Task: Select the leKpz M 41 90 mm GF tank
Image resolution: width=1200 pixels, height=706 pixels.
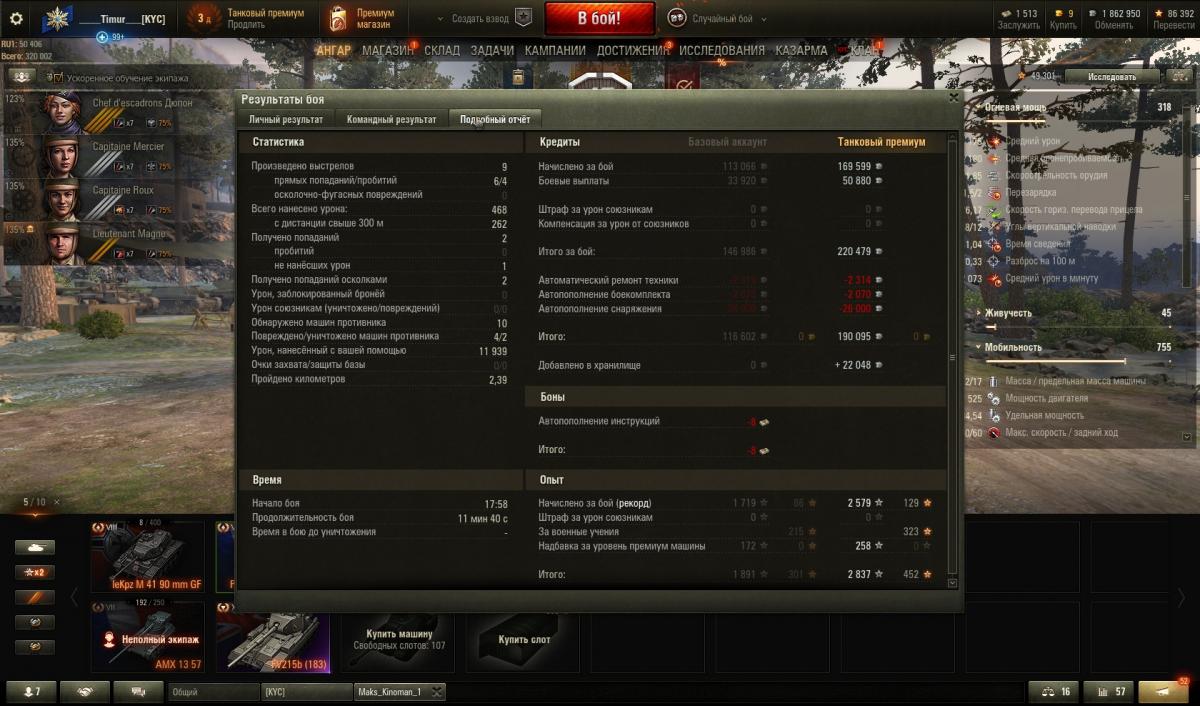Action: tap(147, 557)
